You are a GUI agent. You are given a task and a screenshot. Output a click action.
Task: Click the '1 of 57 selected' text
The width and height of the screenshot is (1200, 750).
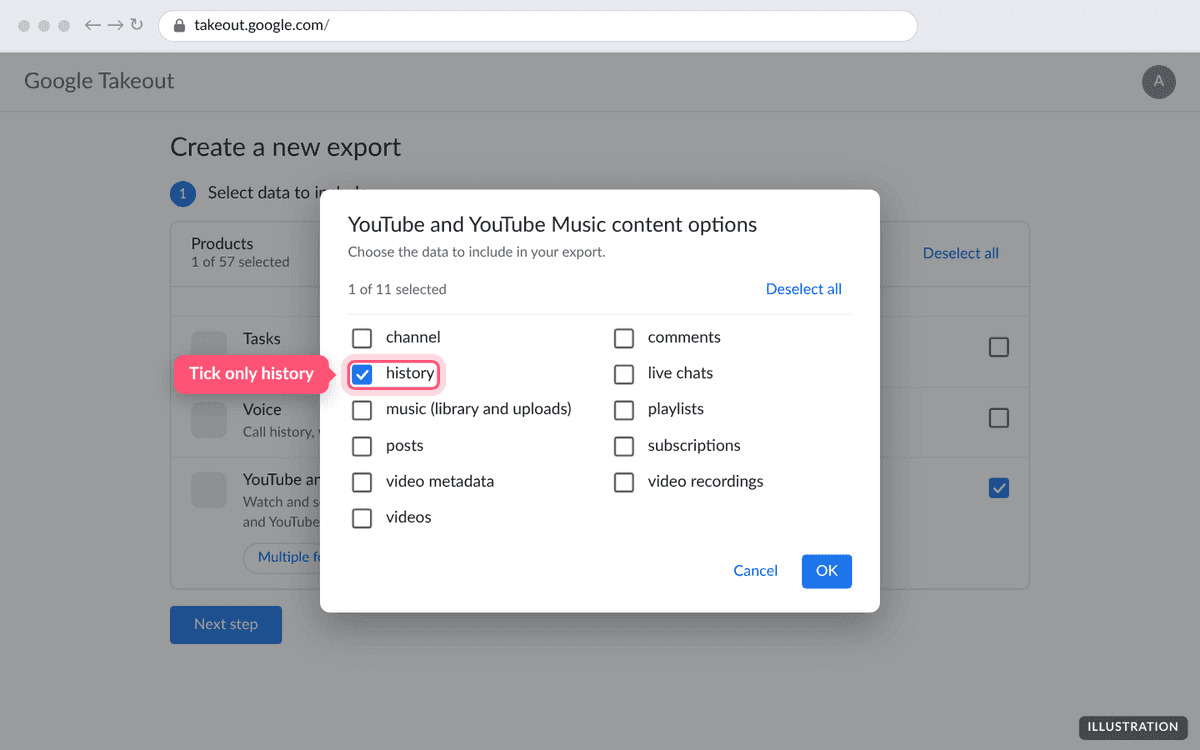[x=240, y=262]
